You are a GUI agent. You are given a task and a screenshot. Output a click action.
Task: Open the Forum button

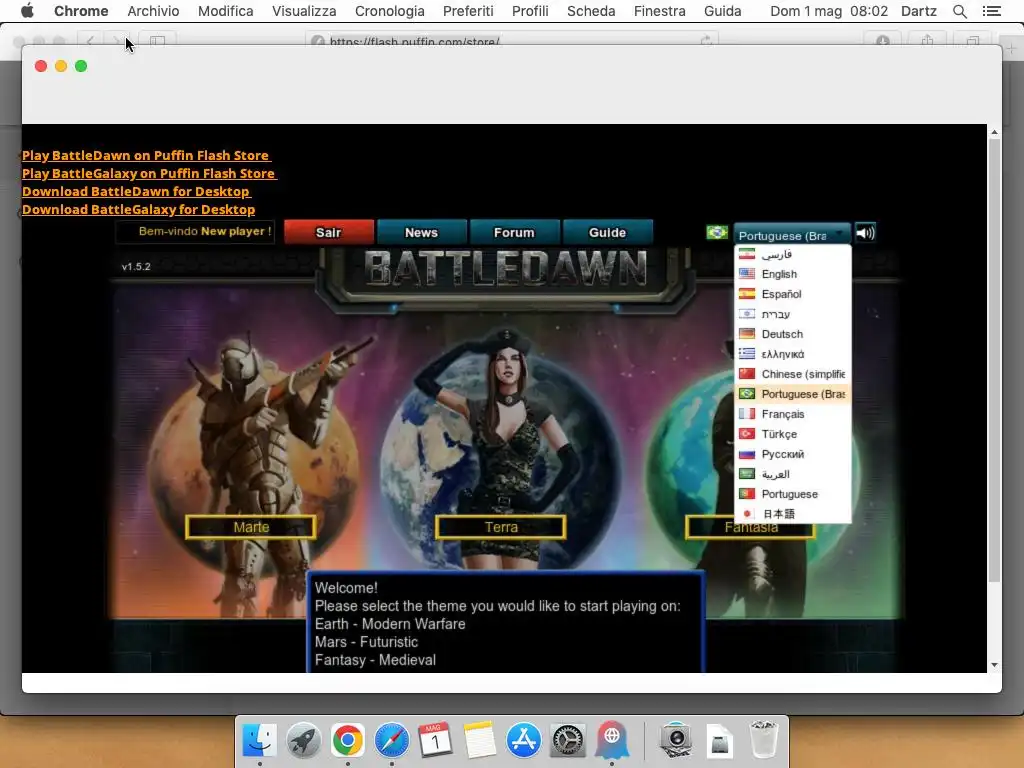coord(514,232)
